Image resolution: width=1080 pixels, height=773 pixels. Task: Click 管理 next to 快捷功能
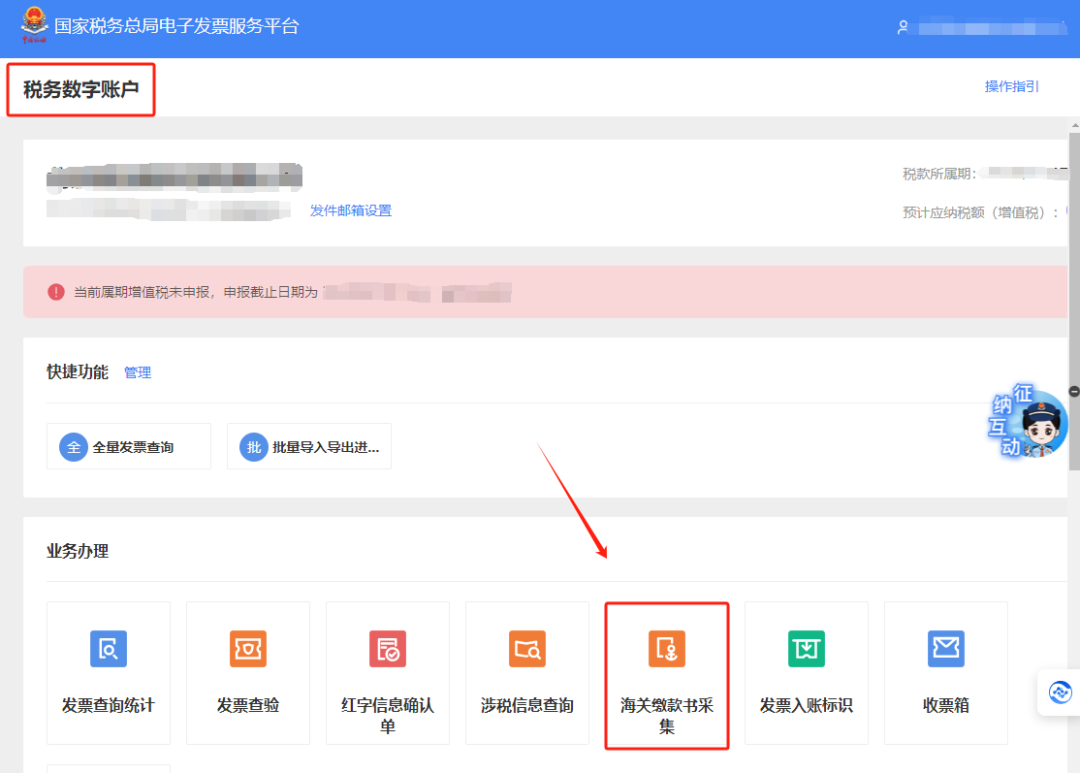[138, 373]
